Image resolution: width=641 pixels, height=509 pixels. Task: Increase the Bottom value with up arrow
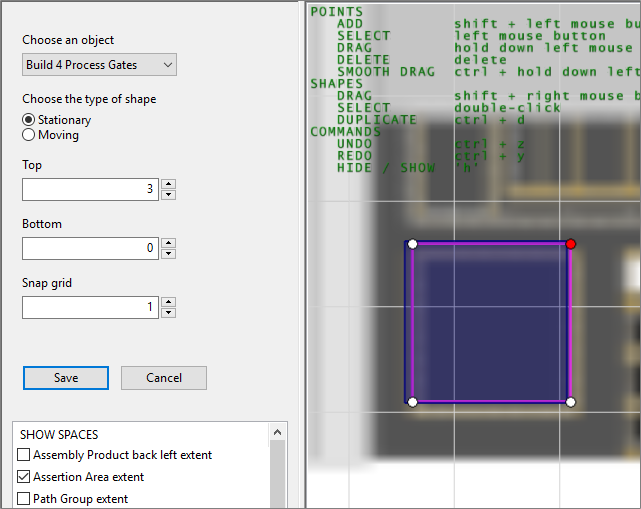click(x=168, y=242)
